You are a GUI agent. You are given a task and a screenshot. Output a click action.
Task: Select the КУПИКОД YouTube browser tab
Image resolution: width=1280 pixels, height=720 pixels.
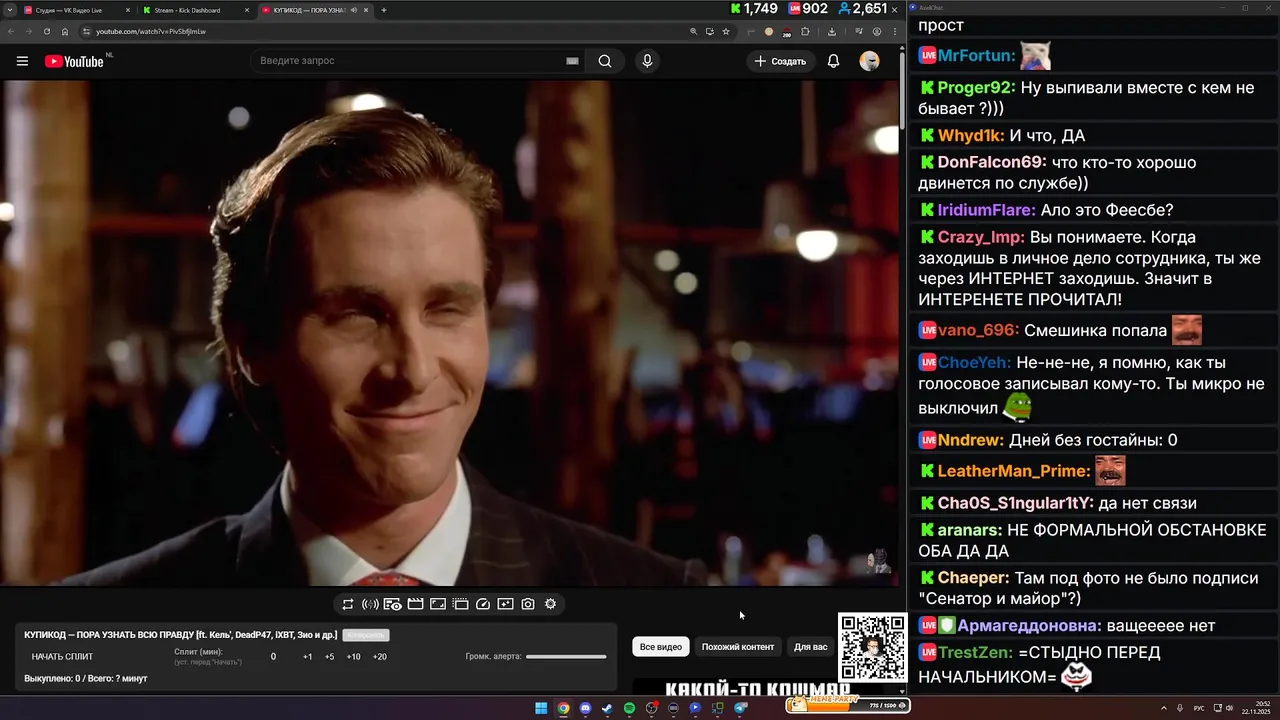(314, 10)
